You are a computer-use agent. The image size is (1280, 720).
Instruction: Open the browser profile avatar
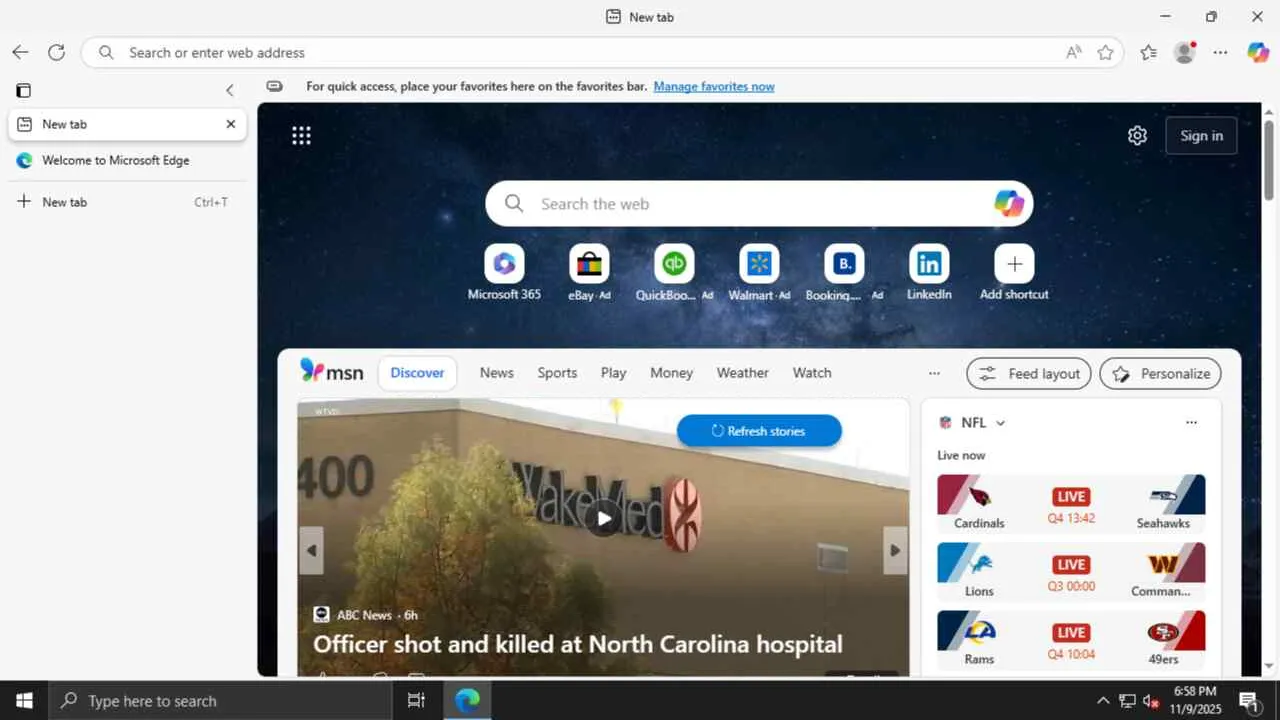pyautogui.click(x=1185, y=52)
